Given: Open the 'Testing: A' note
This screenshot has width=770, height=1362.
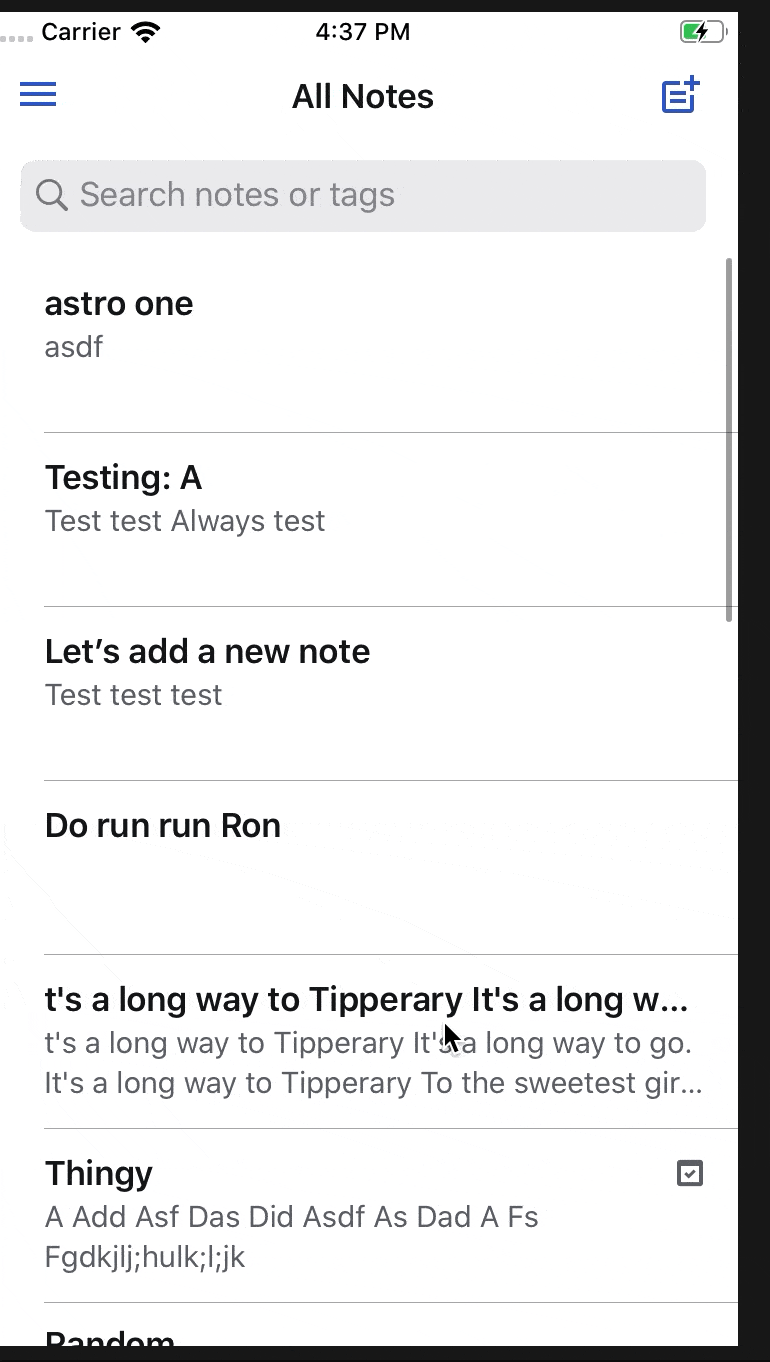Looking at the screenshot, I should point(123,477).
